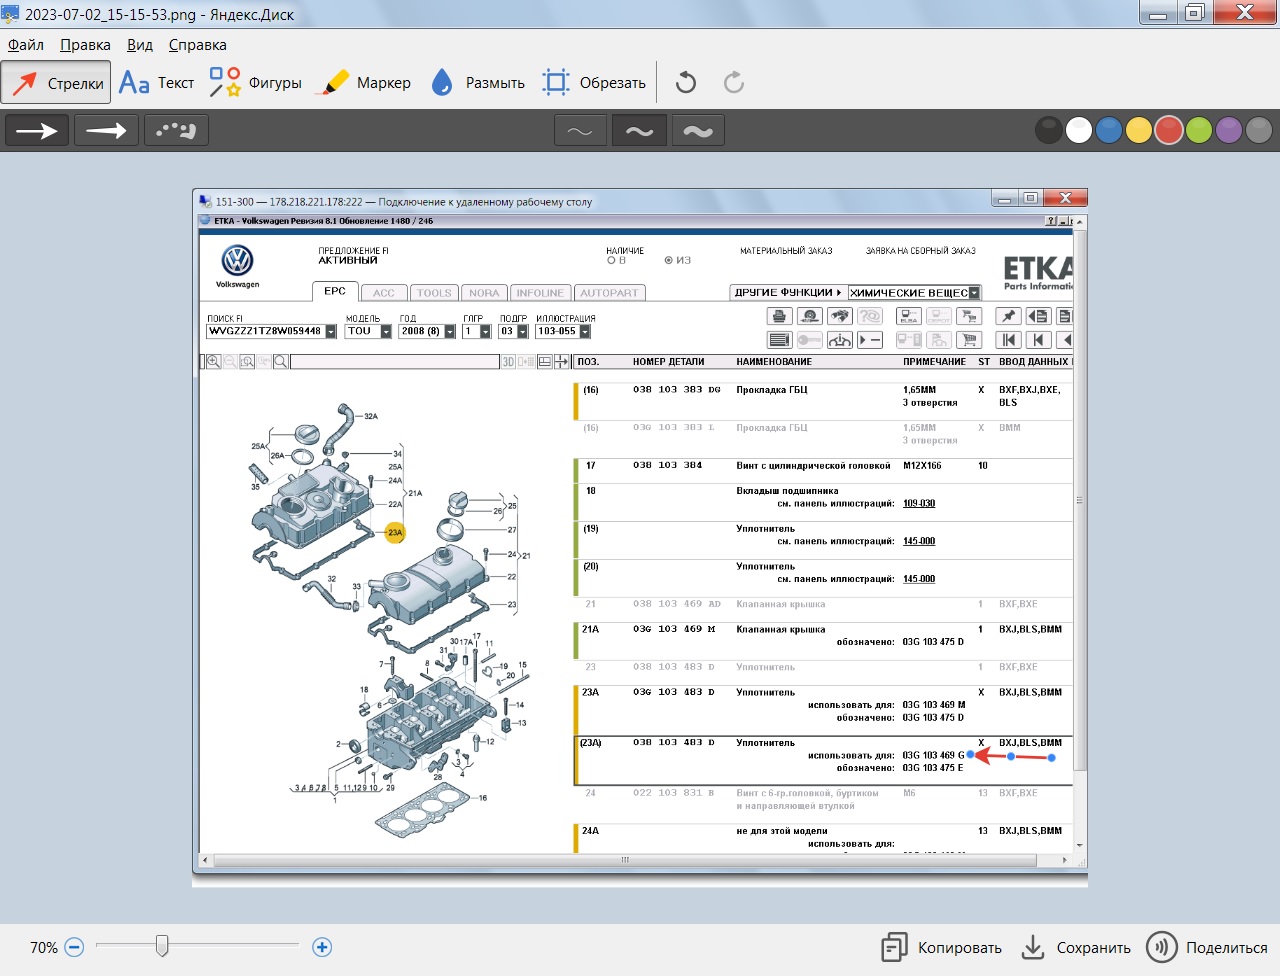Set thick line thickness
Viewport: 1280px width, 976px height.
pos(698,130)
